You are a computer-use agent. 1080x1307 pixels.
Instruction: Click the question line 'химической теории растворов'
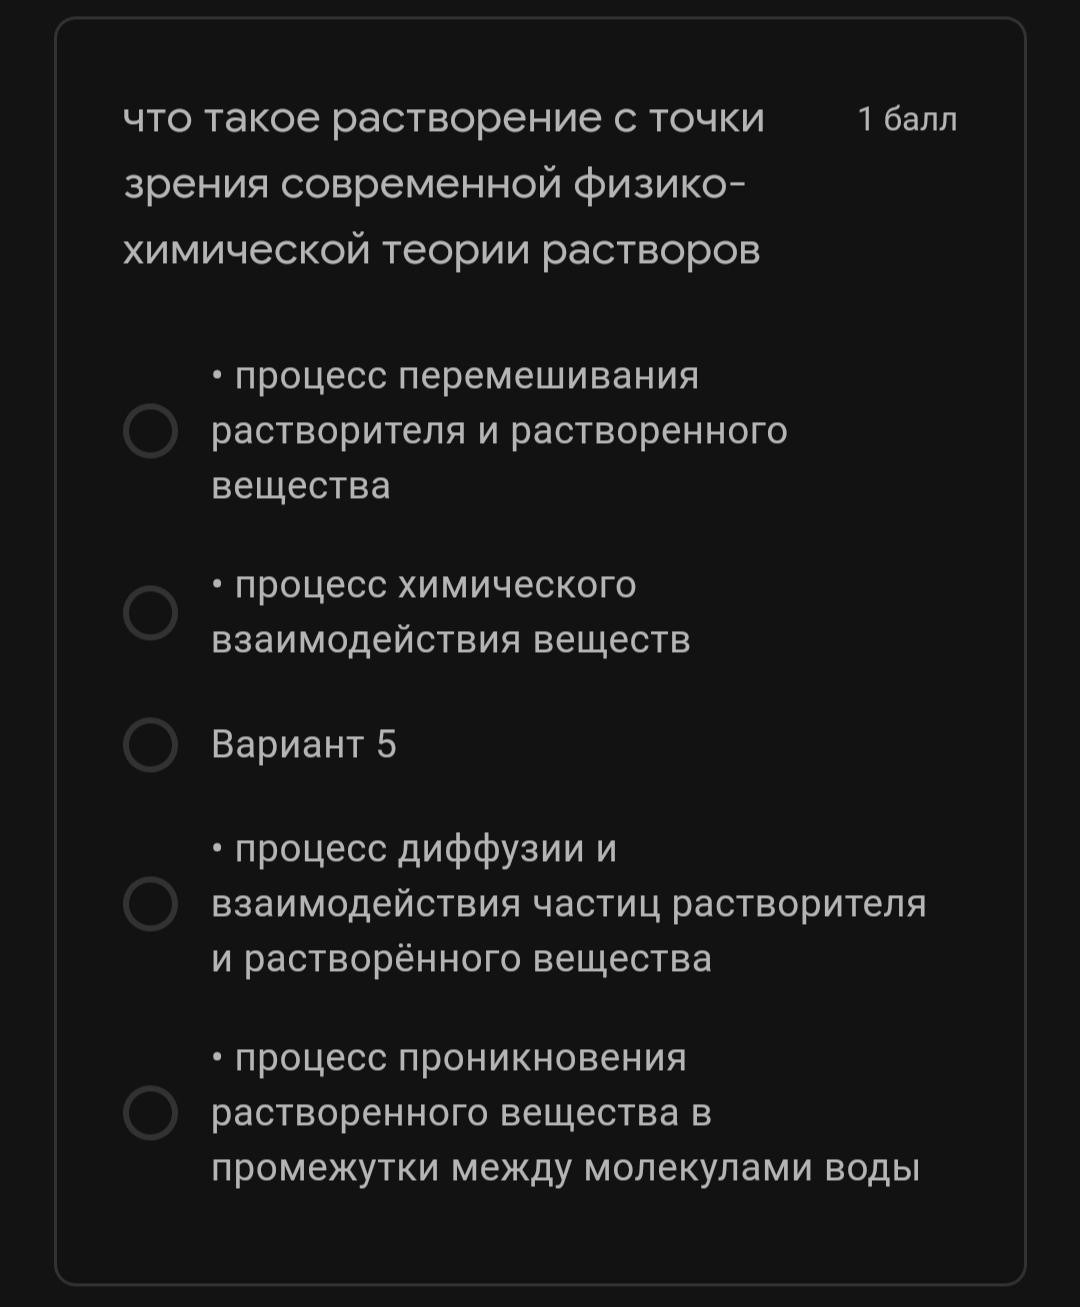442,250
